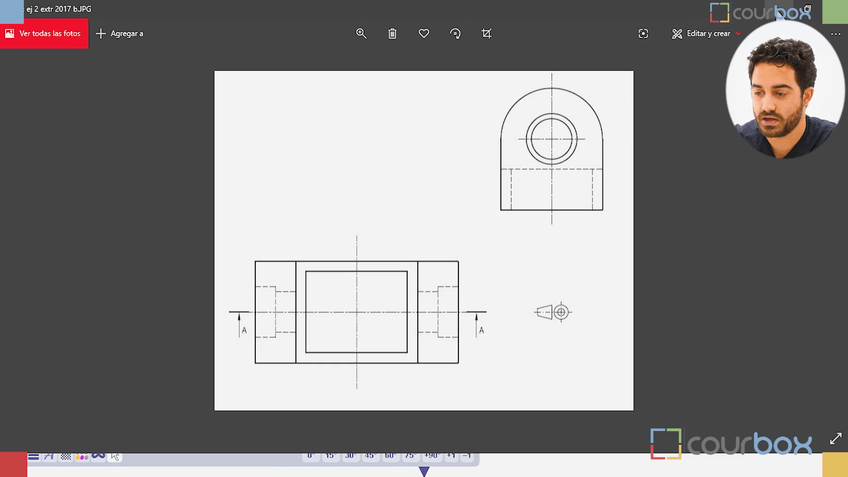Click the color palette dots icon

[82, 456]
